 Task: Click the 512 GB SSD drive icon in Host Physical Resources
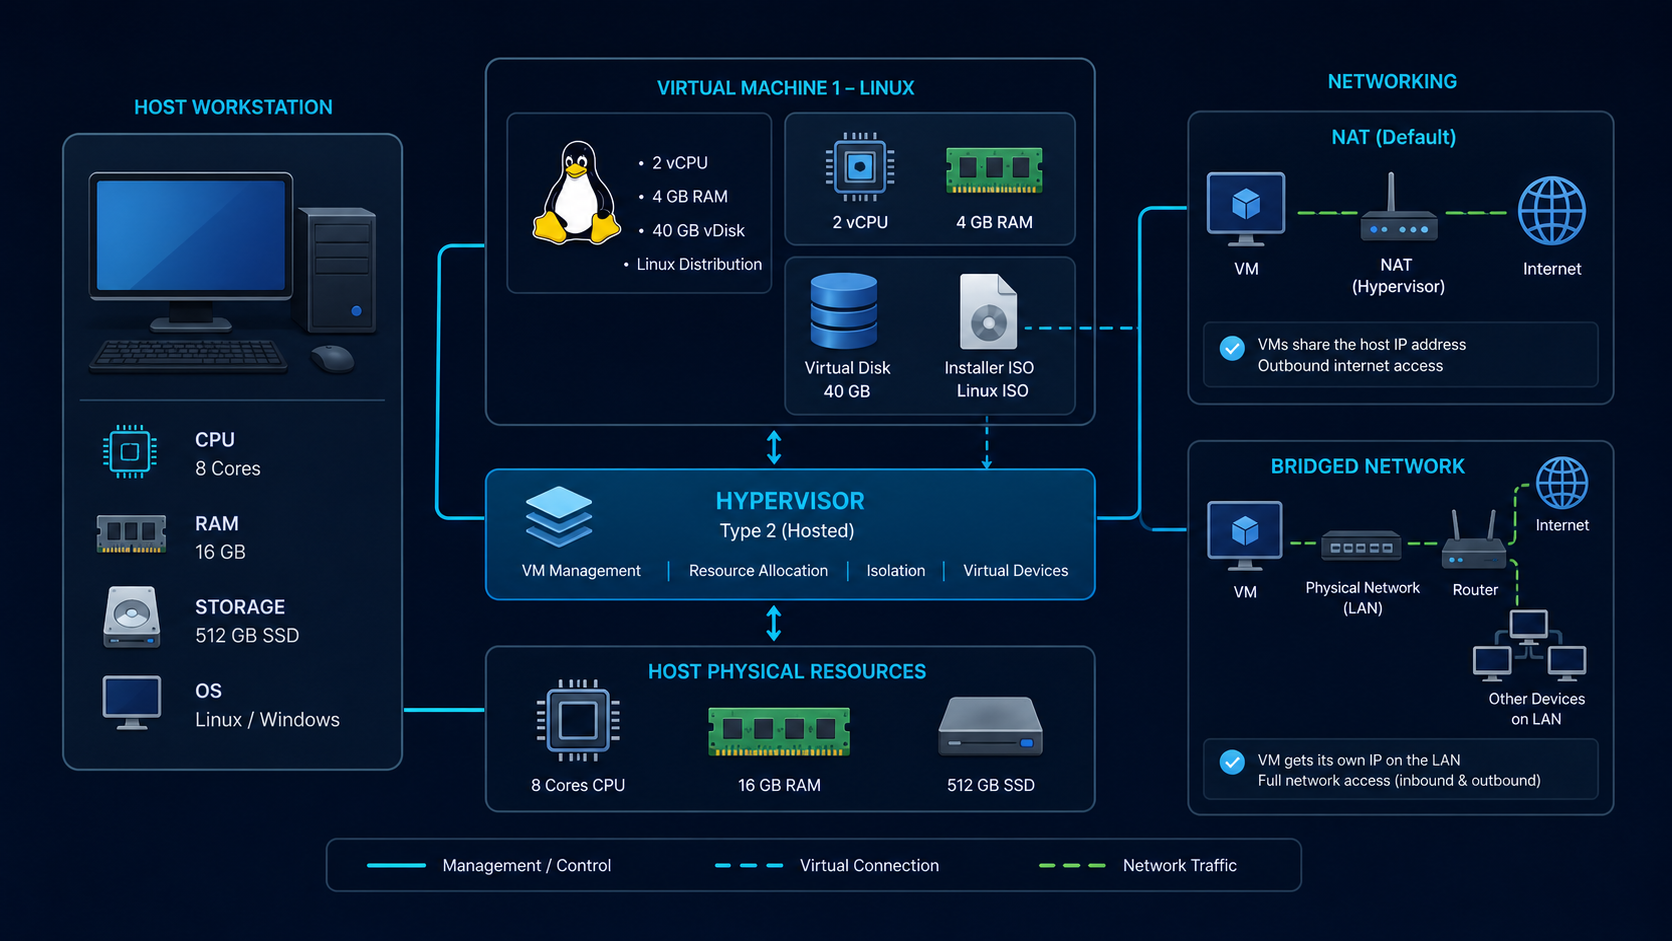pyautogui.click(x=990, y=727)
